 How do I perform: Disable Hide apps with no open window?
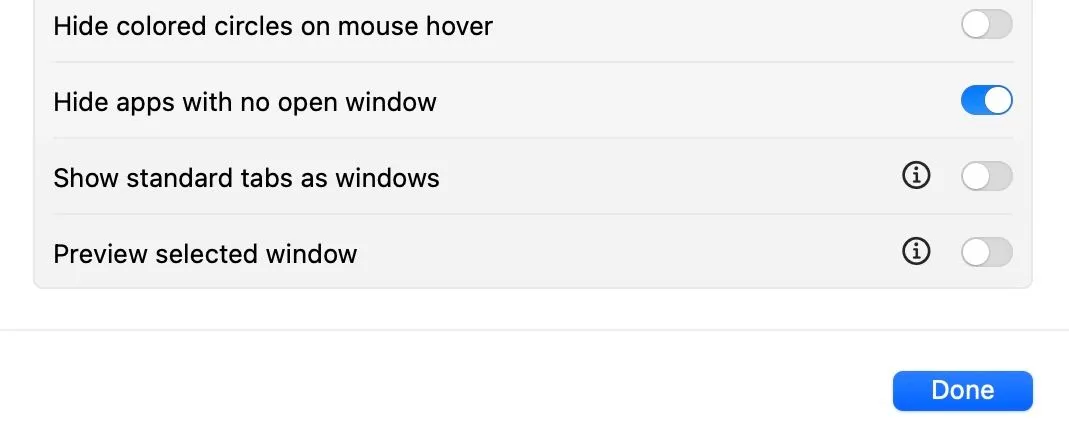tap(986, 101)
